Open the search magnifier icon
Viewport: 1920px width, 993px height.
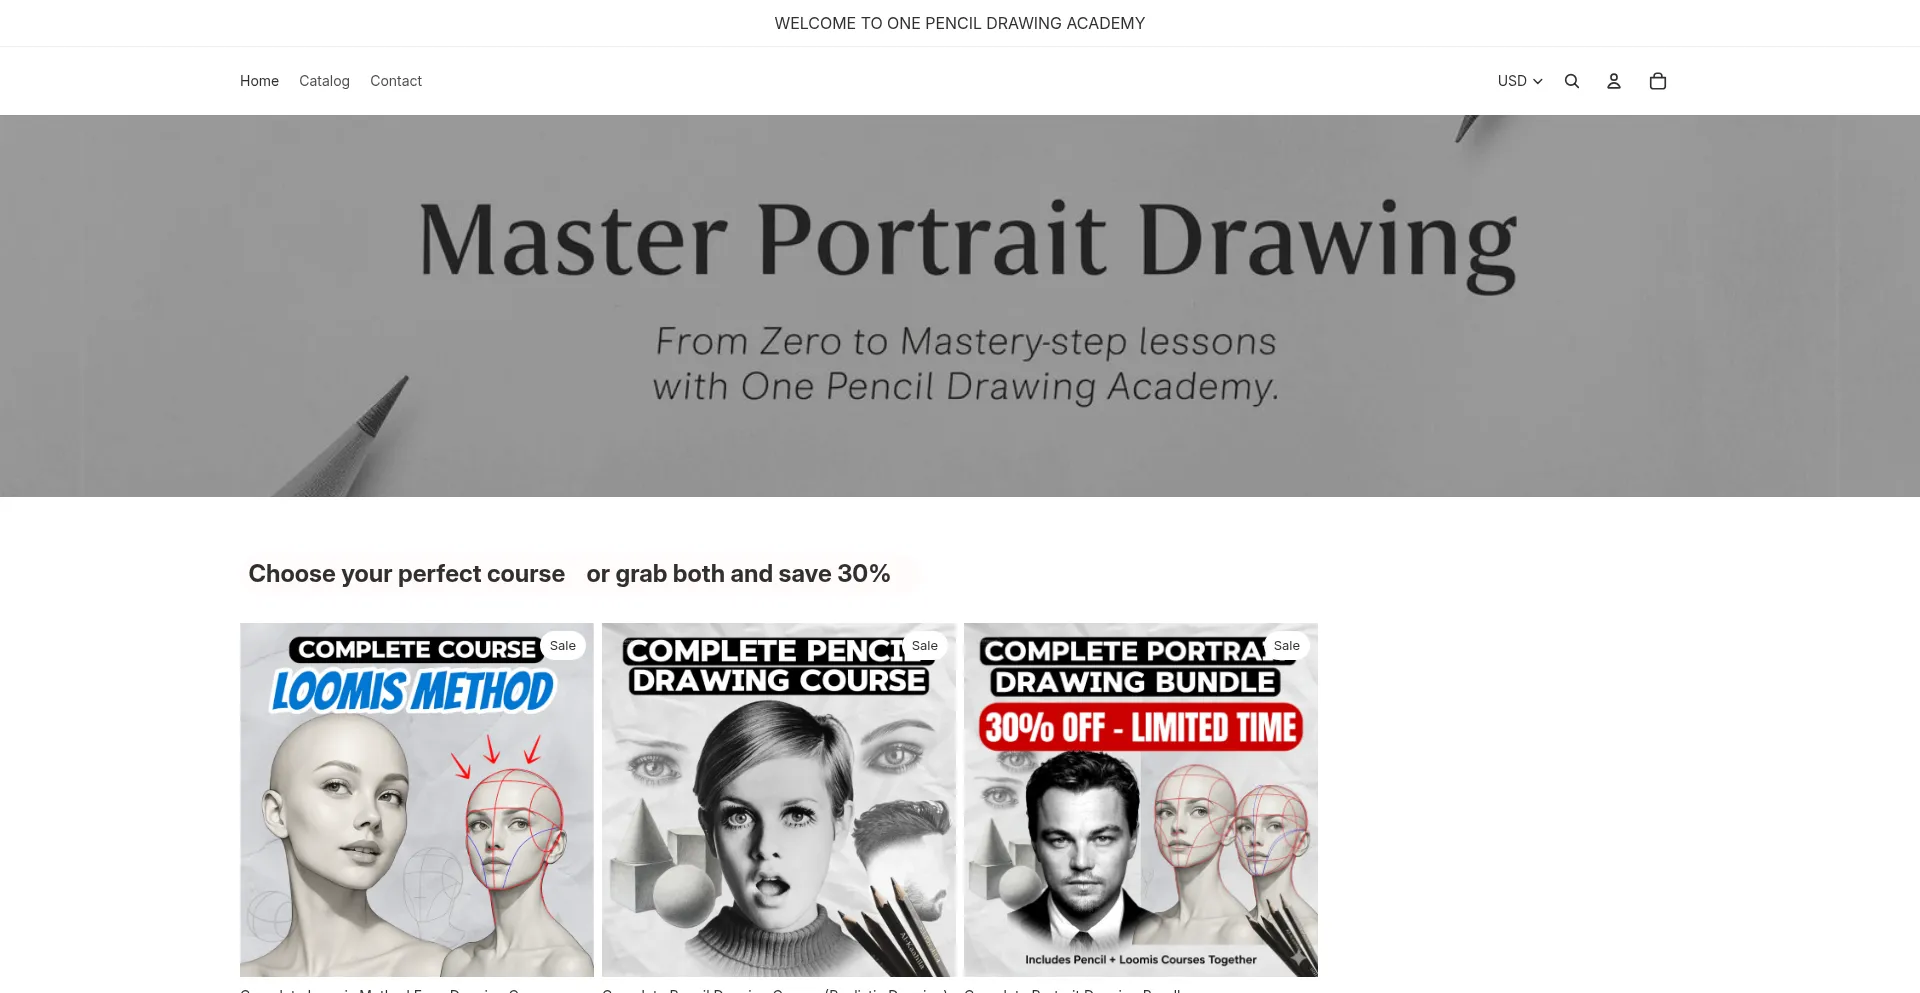pyautogui.click(x=1571, y=81)
